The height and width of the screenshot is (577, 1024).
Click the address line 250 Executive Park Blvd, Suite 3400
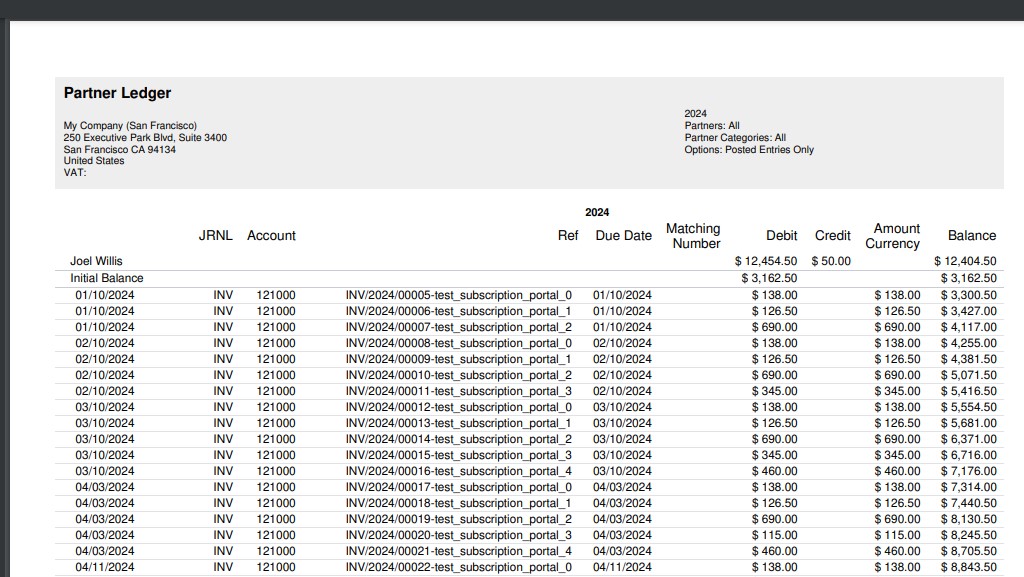(x=145, y=138)
